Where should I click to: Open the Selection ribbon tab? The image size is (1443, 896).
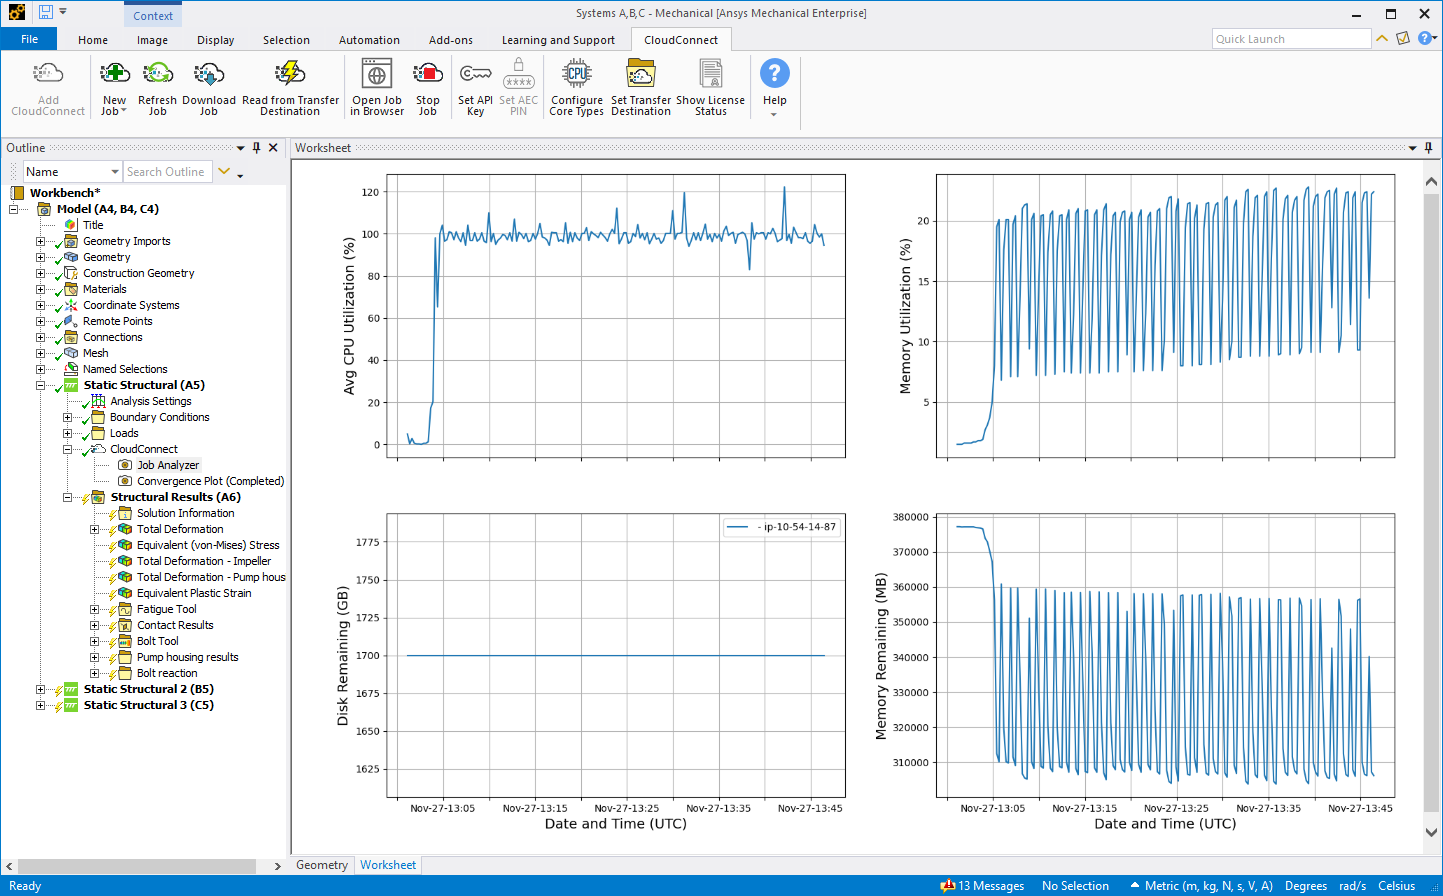(x=286, y=40)
